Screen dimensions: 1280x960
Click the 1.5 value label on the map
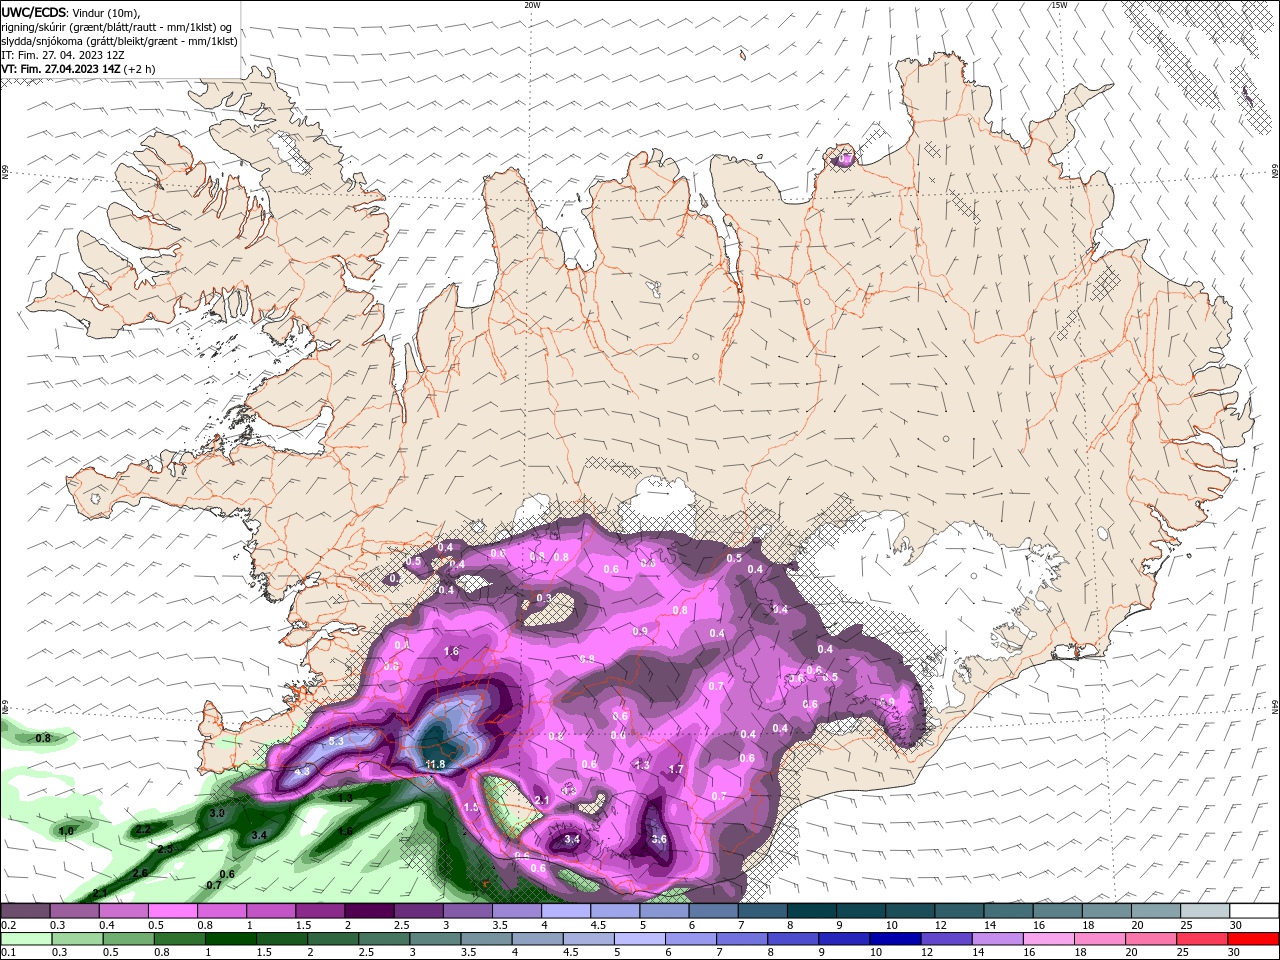(x=472, y=807)
